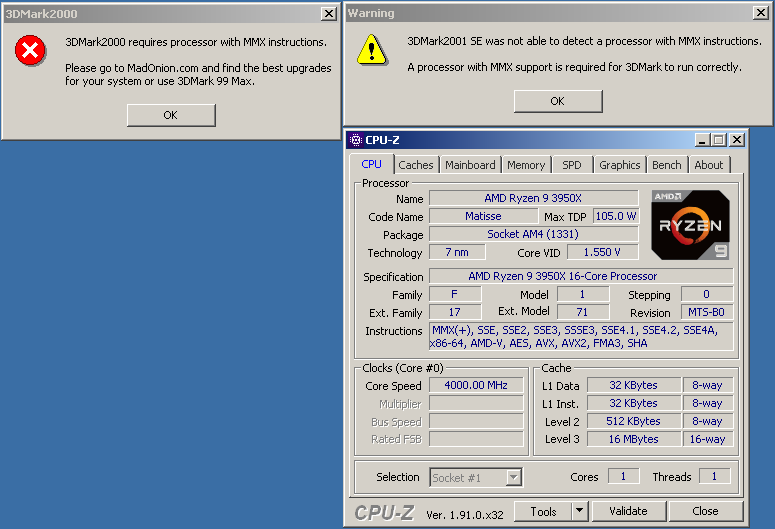Close the 3DMark2000 dialog
Viewport: 775px width, 529px height.
tap(329, 14)
